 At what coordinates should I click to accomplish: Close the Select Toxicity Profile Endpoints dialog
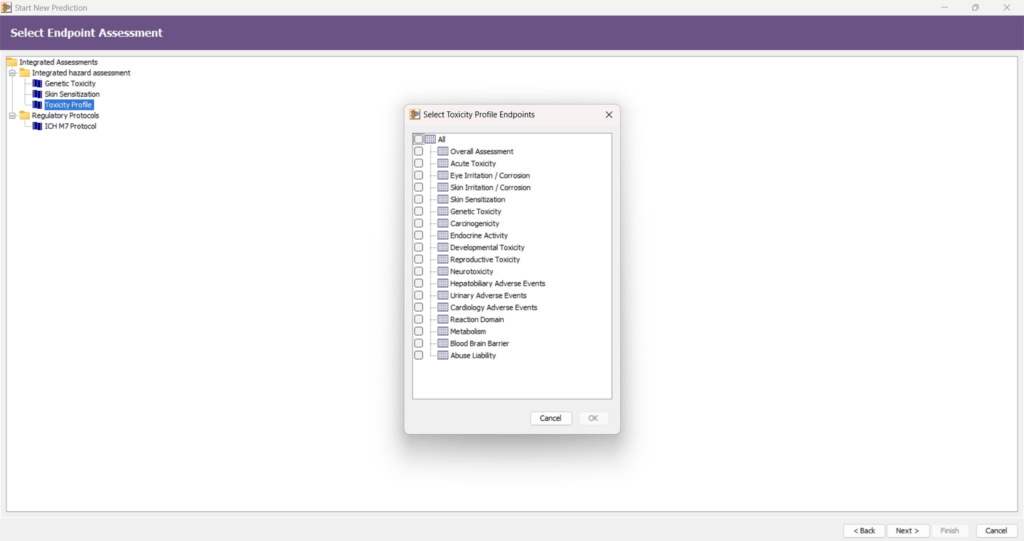tap(609, 115)
